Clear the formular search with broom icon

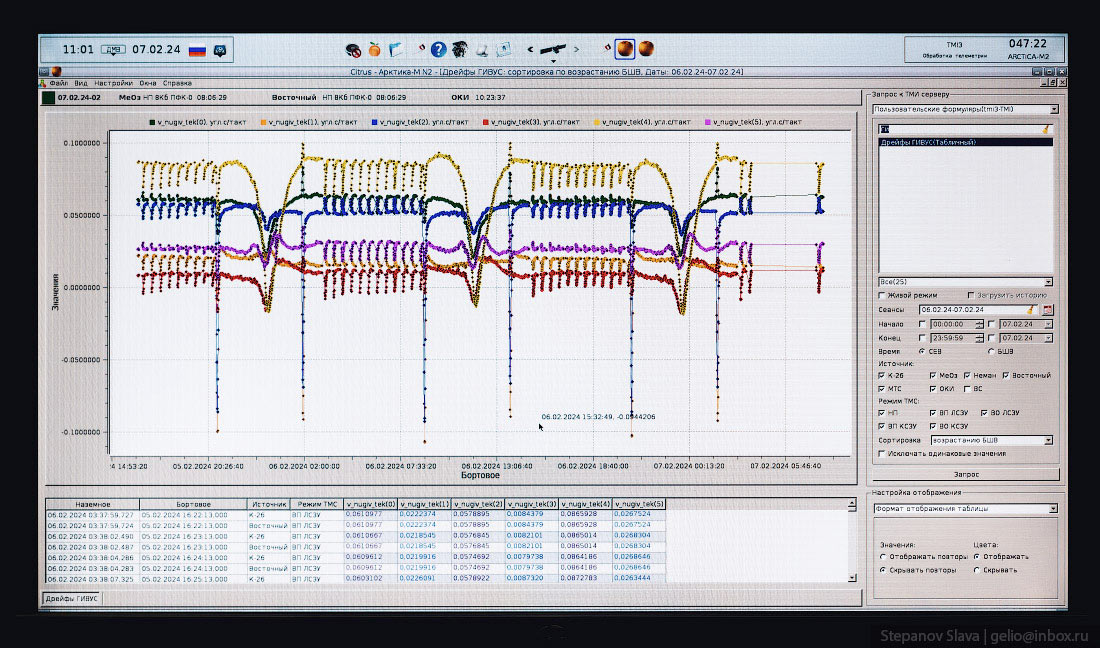(1046, 129)
